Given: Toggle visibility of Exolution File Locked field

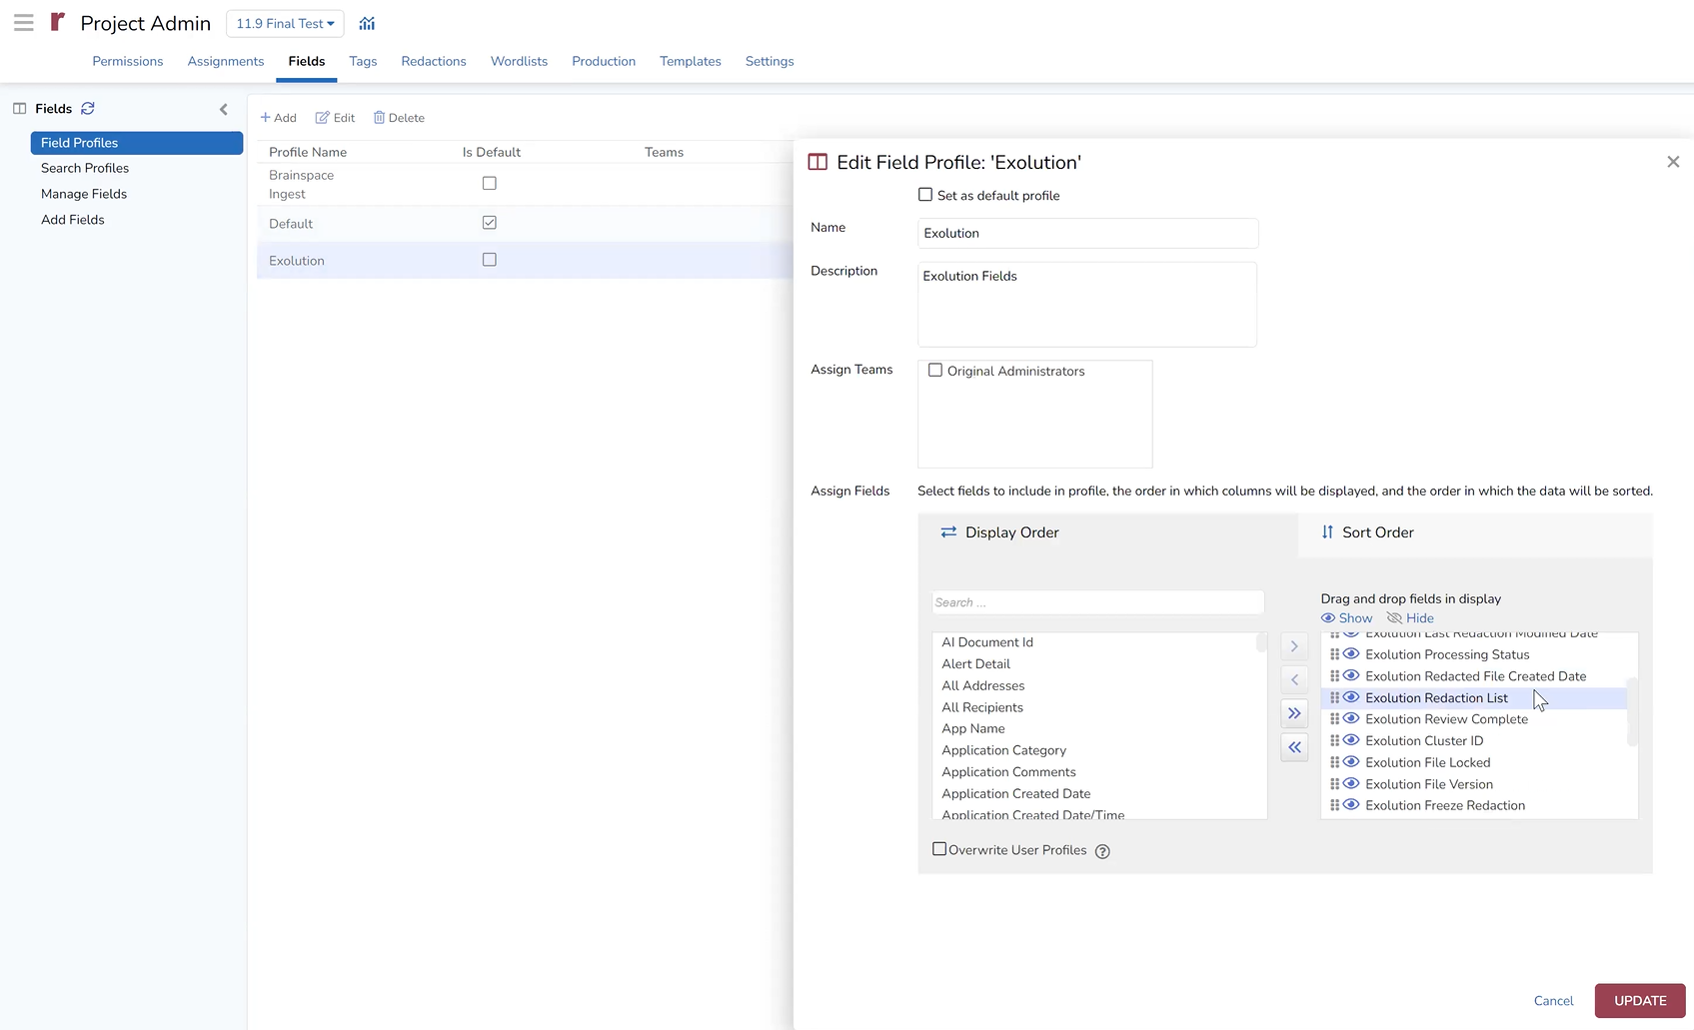Looking at the screenshot, I should (1351, 762).
